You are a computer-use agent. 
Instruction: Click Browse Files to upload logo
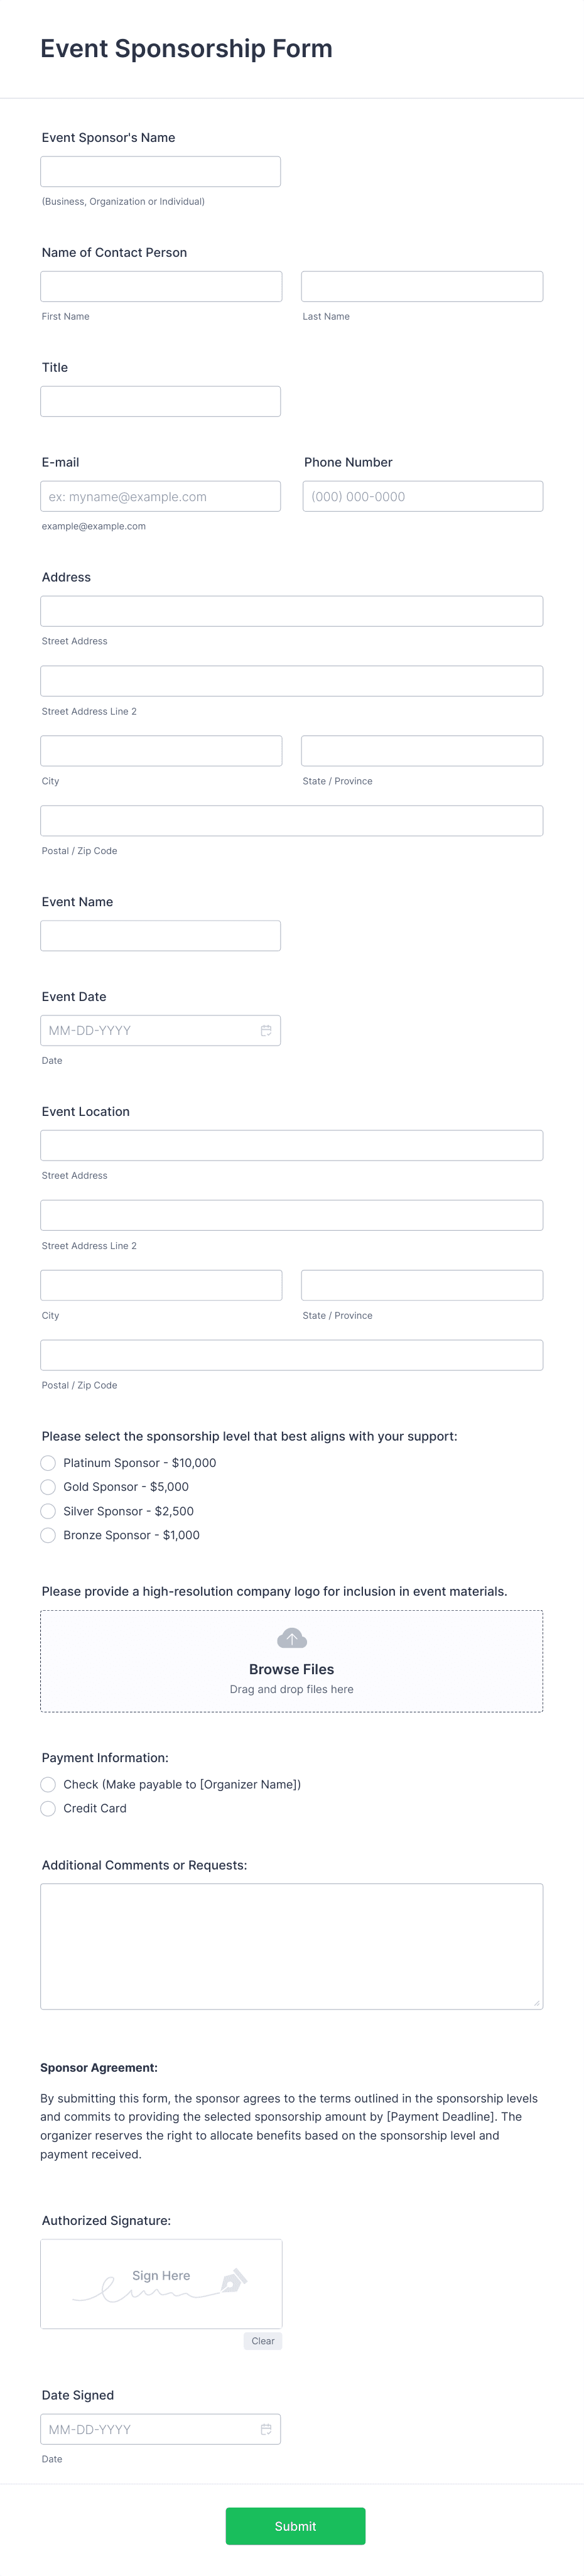pyautogui.click(x=291, y=1669)
